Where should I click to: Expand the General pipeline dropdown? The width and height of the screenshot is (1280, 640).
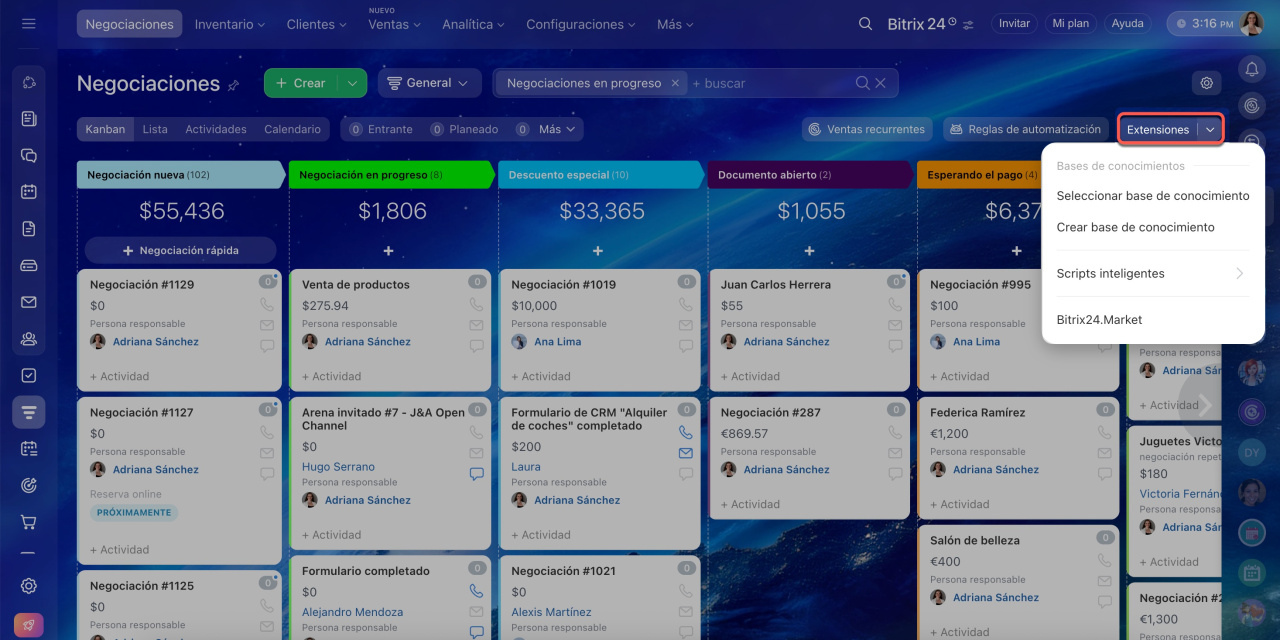point(429,83)
